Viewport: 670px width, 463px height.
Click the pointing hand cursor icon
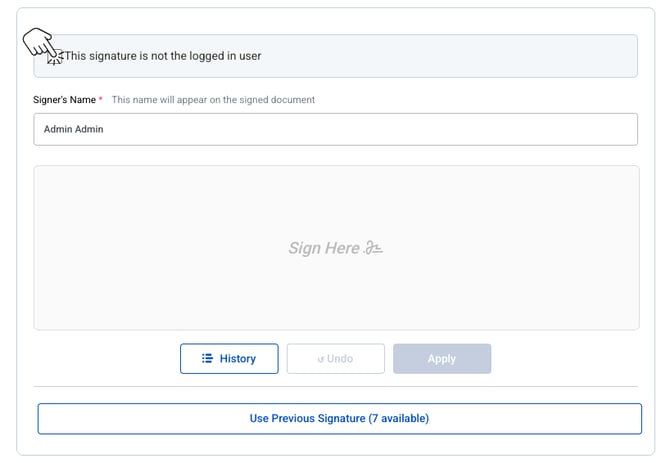[41, 46]
